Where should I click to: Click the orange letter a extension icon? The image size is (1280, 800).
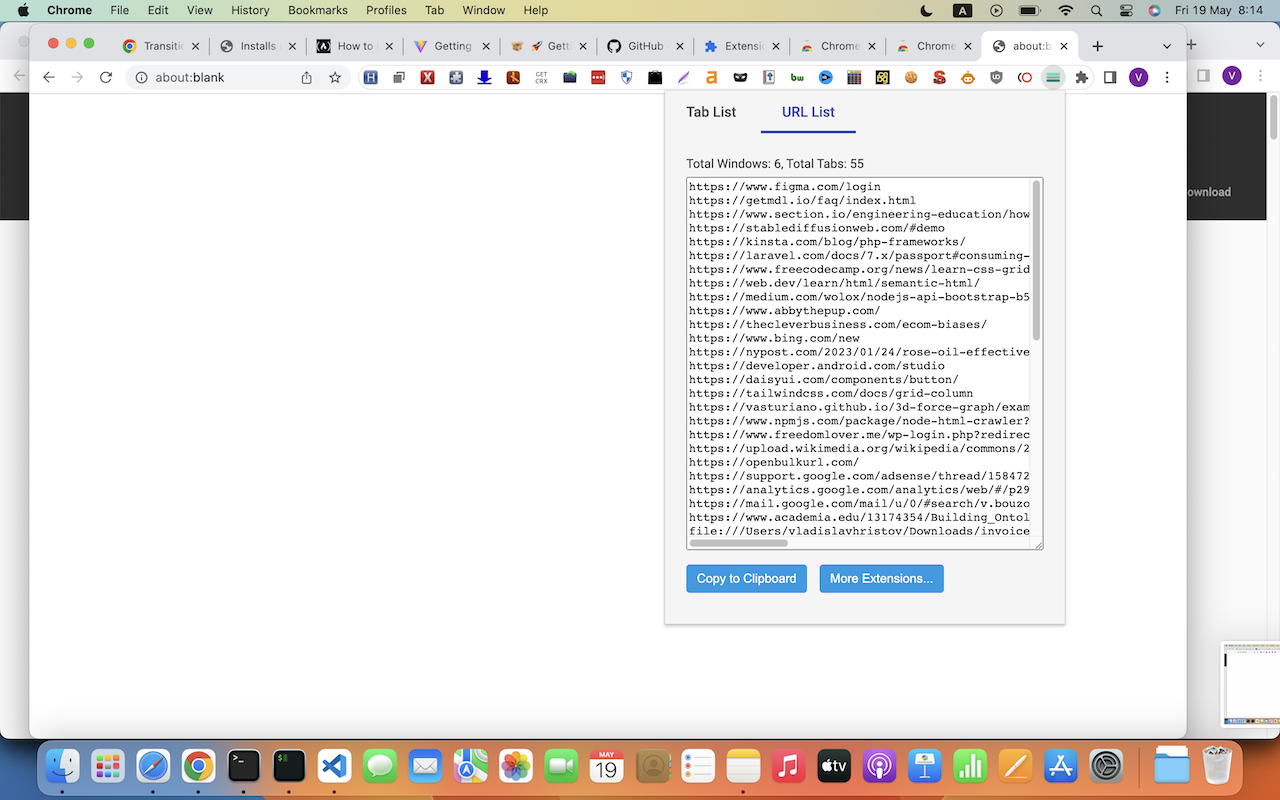point(711,77)
